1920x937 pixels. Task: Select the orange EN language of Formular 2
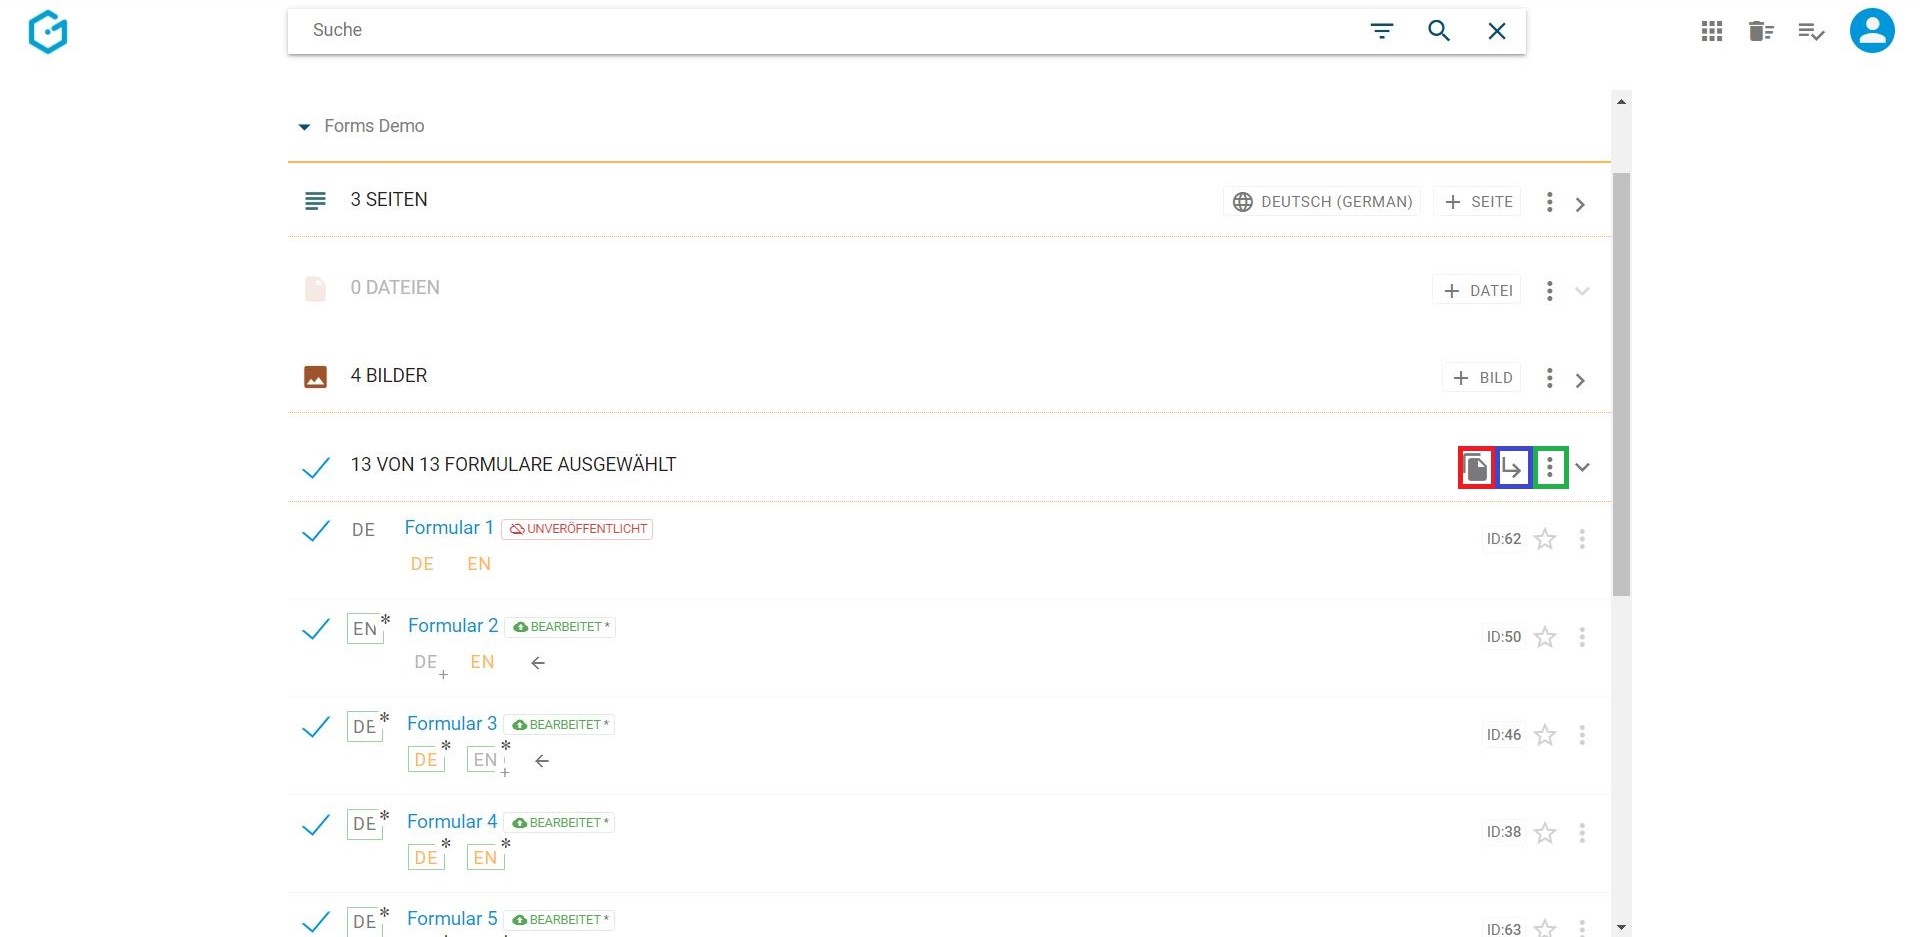coord(482,662)
